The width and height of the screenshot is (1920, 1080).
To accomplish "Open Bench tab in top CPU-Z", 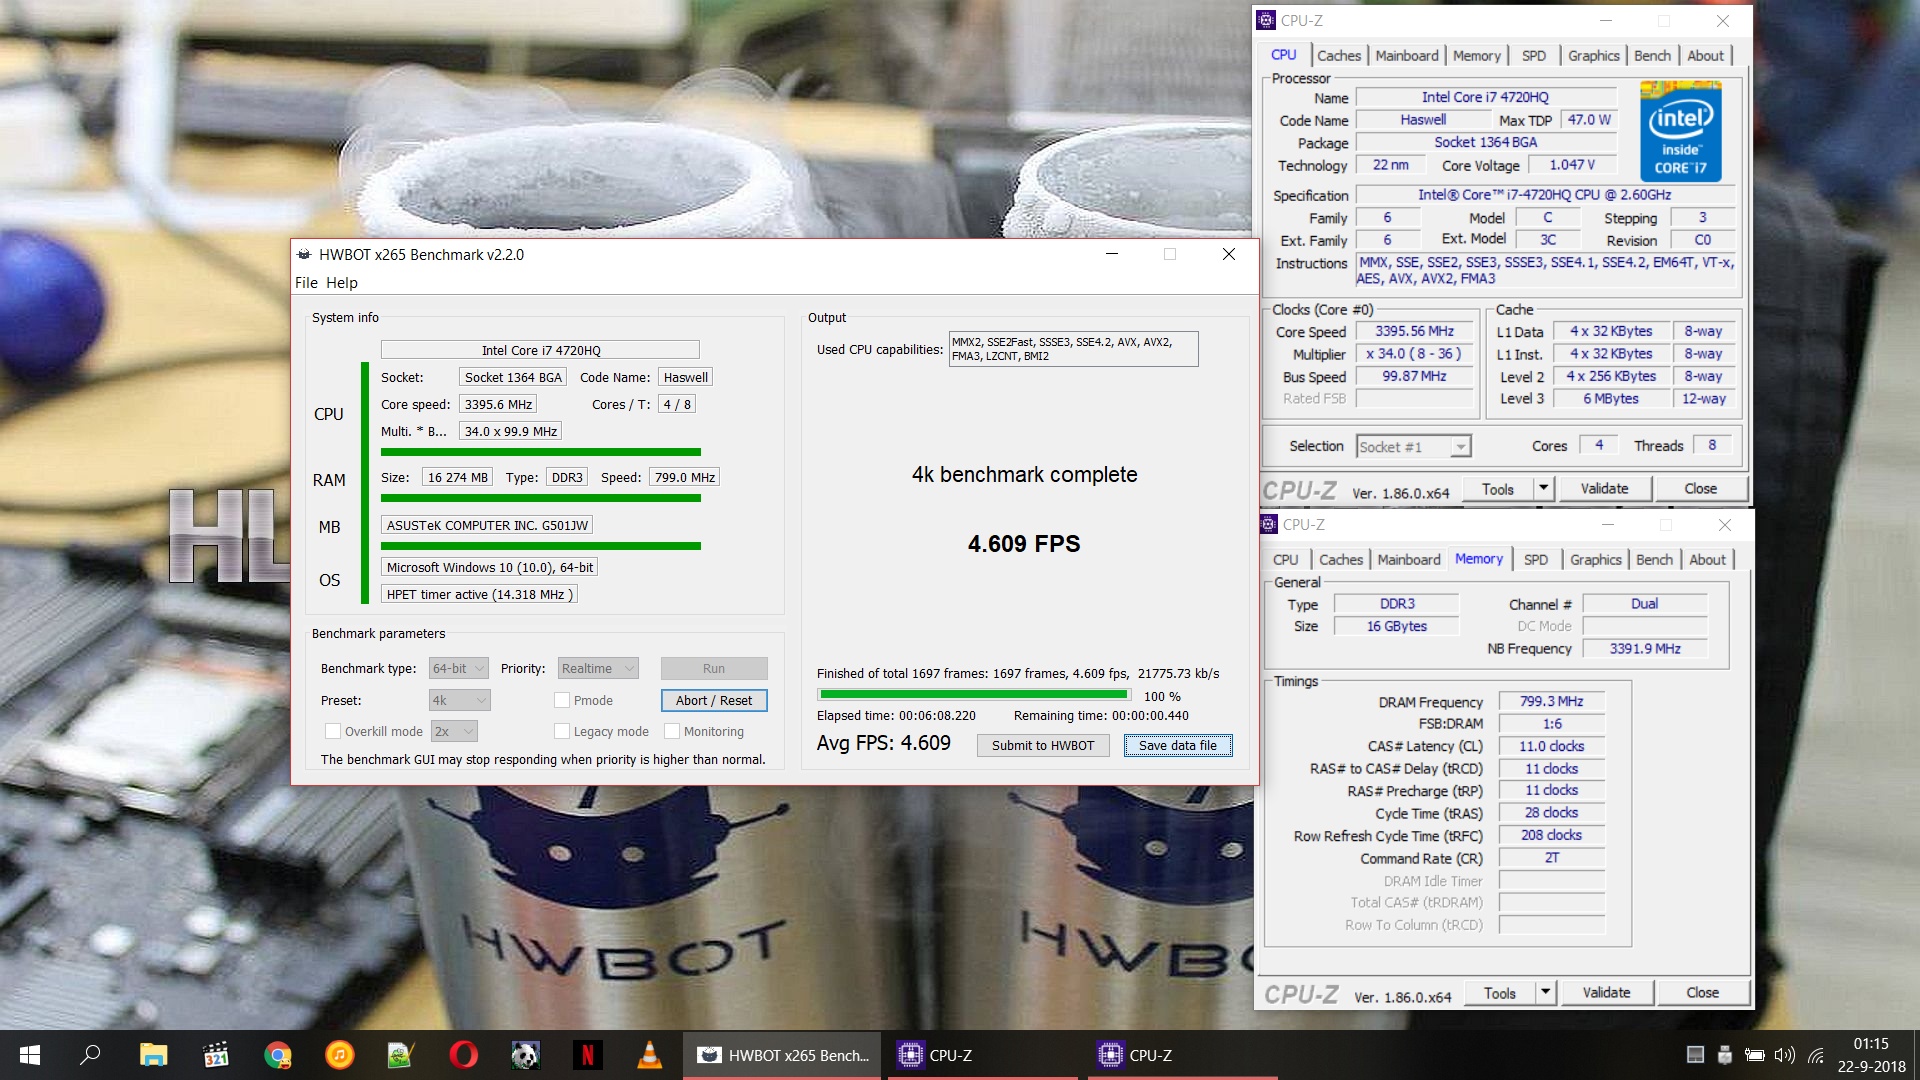I will (x=1652, y=56).
